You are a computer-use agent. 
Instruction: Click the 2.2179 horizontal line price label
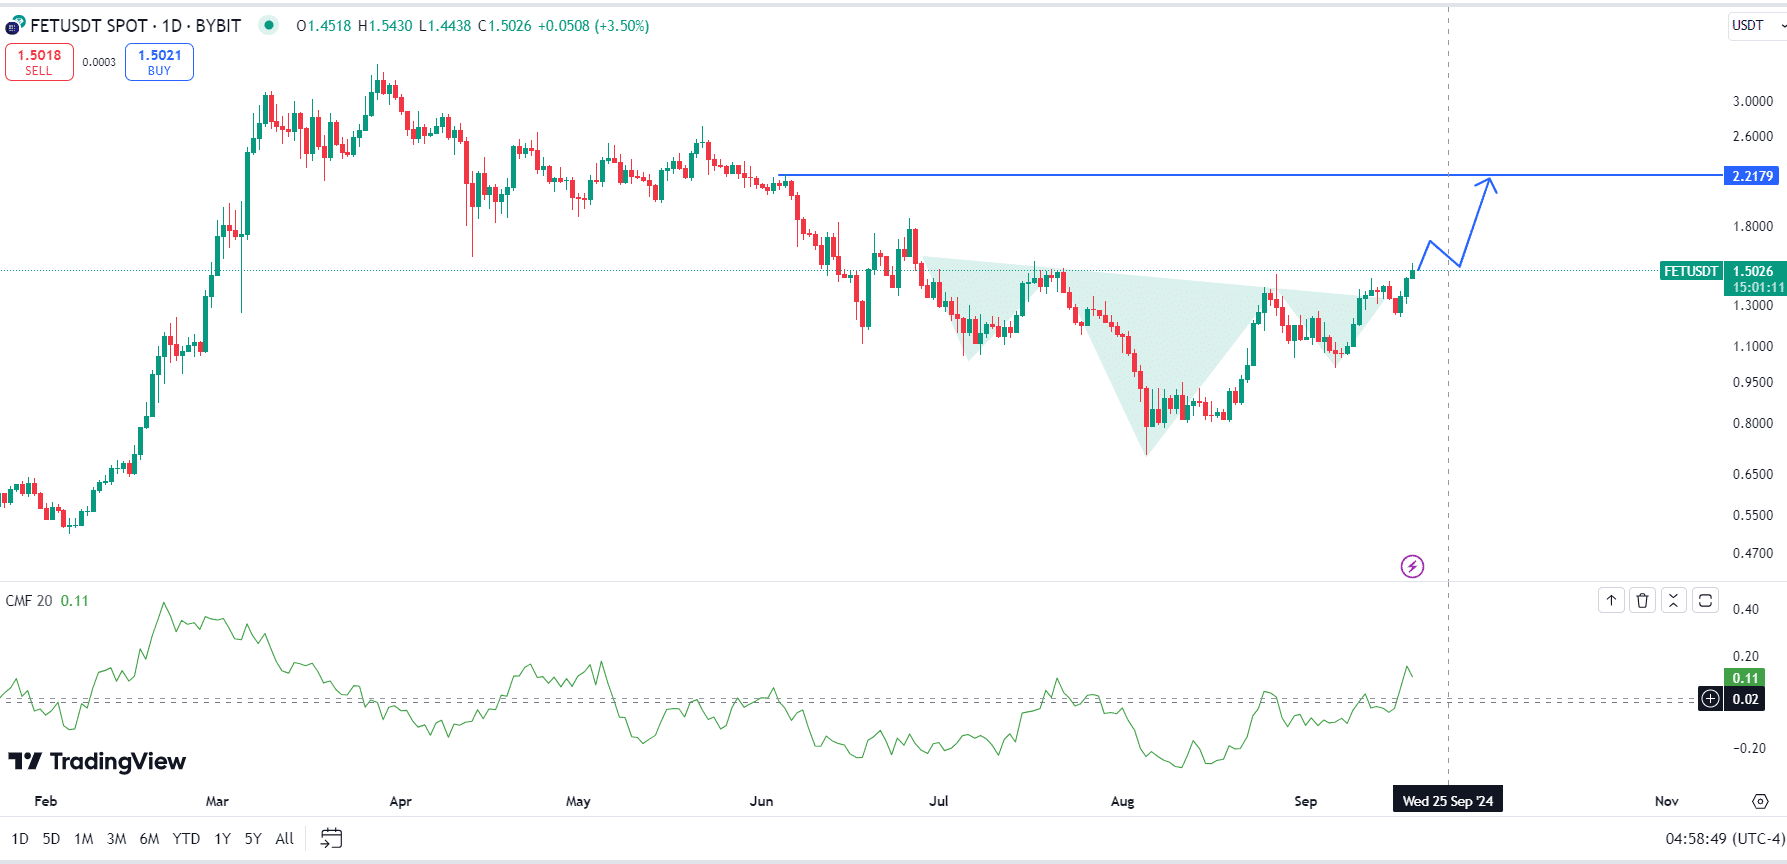[1752, 176]
